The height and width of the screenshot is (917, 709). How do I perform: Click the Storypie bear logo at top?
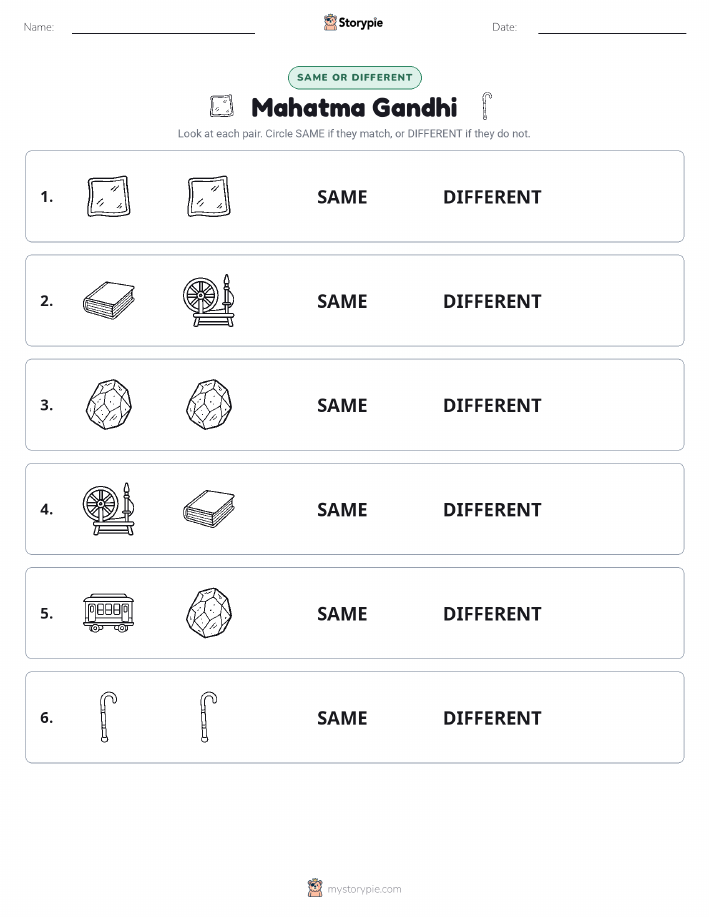pyautogui.click(x=330, y=22)
